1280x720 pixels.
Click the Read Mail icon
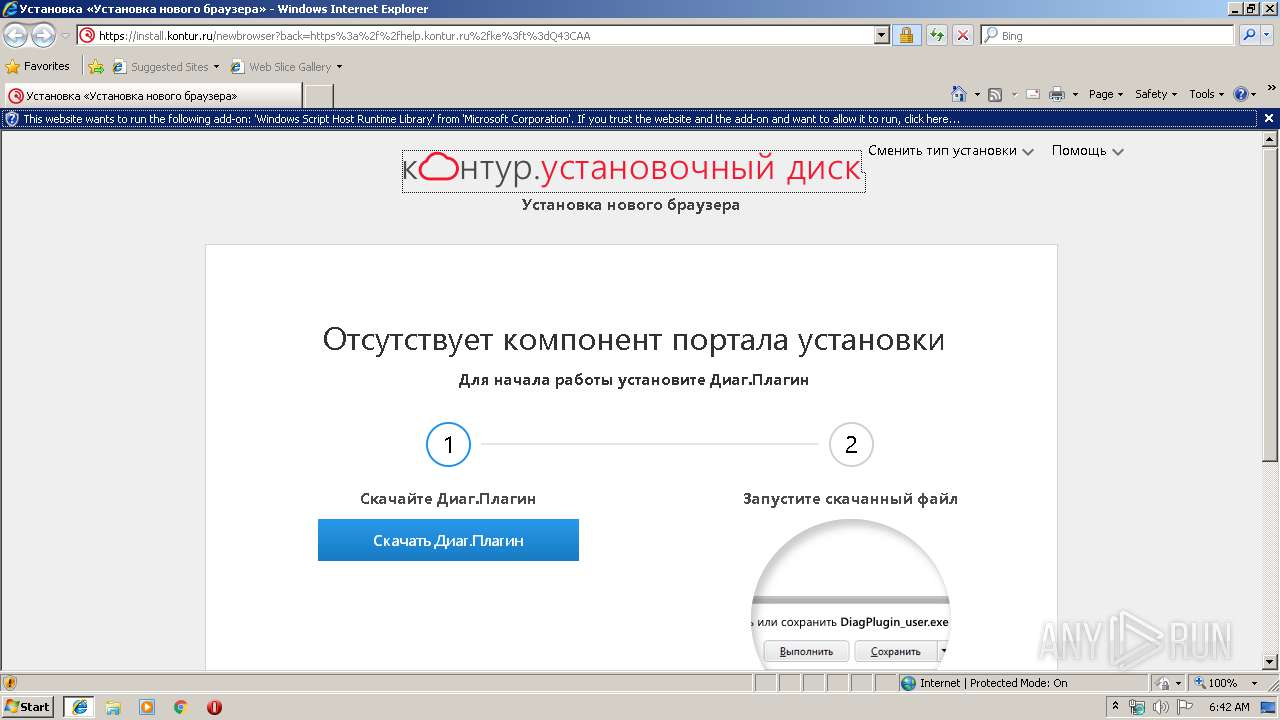click(1033, 94)
